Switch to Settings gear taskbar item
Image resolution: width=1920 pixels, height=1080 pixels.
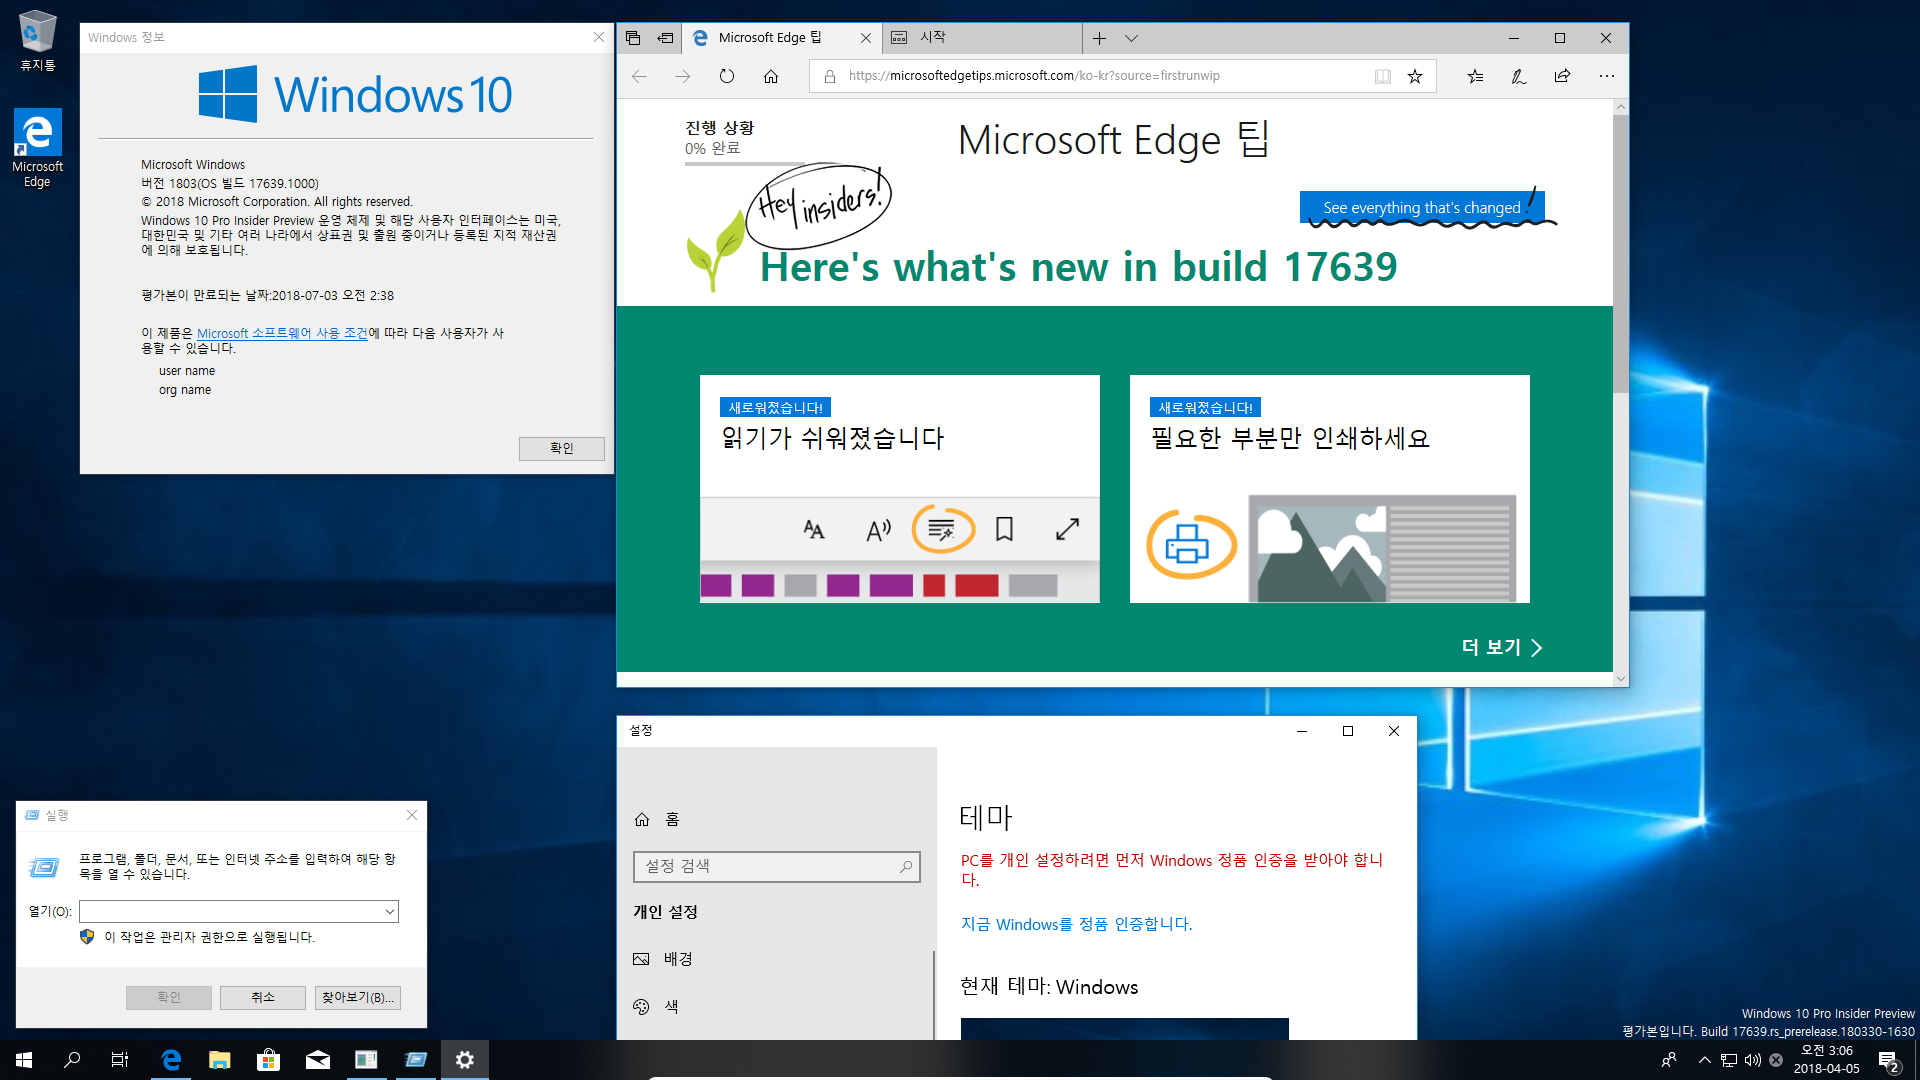[x=464, y=1059]
